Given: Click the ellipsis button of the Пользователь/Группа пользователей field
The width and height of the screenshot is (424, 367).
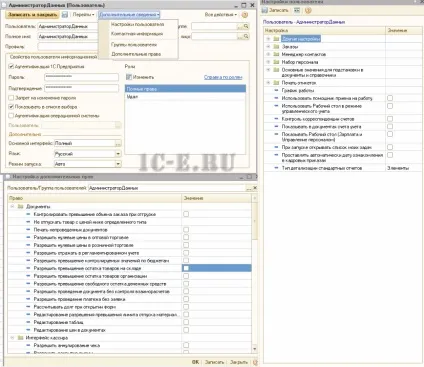Looking at the screenshot, I should pos(249,188).
